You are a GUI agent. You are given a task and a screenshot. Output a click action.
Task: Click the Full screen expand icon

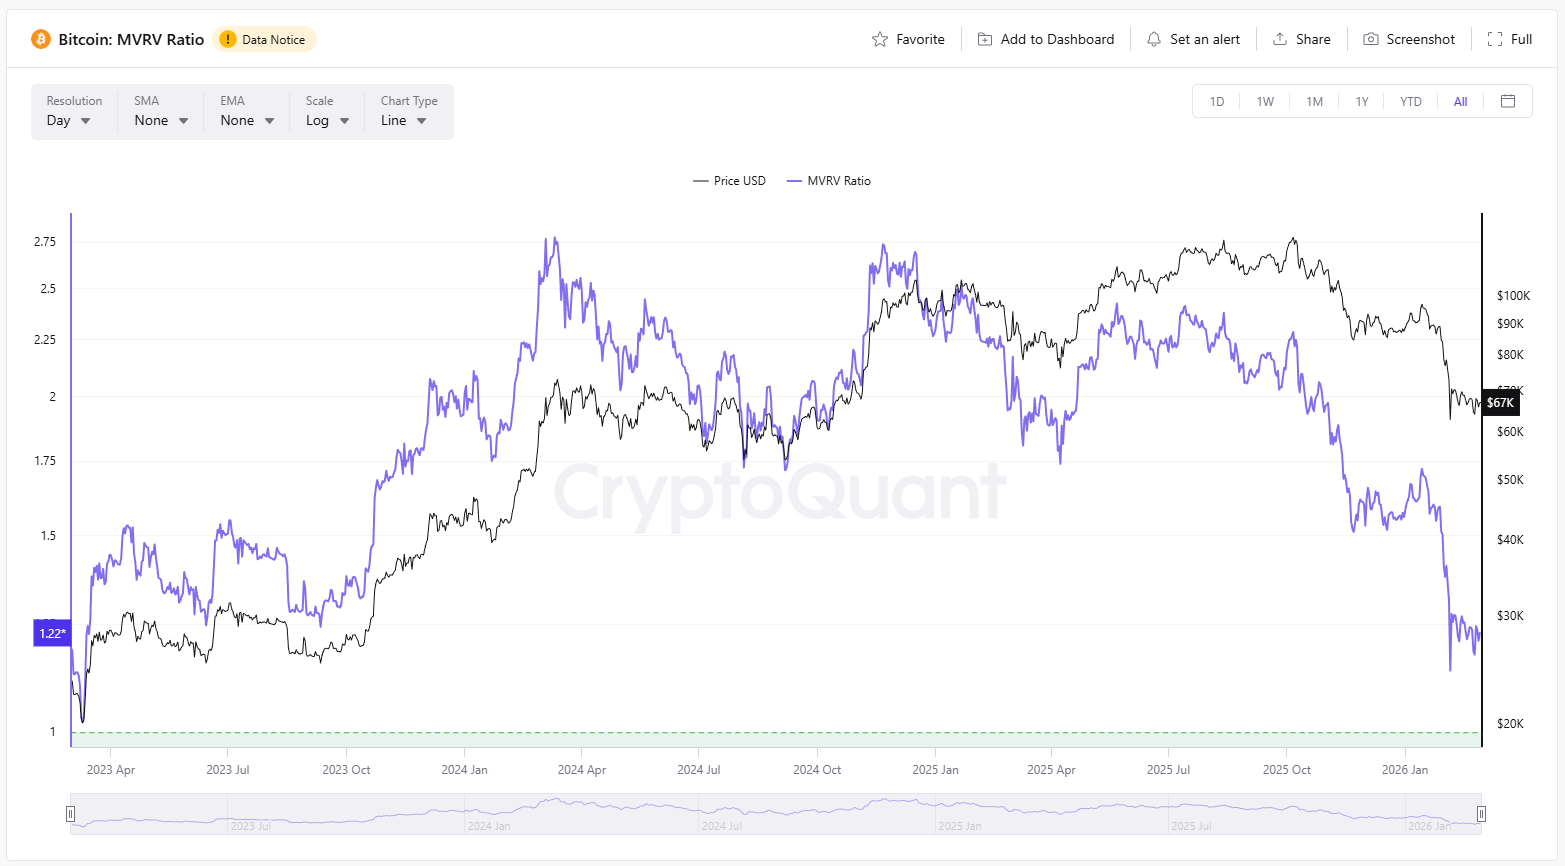click(x=1495, y=39)
